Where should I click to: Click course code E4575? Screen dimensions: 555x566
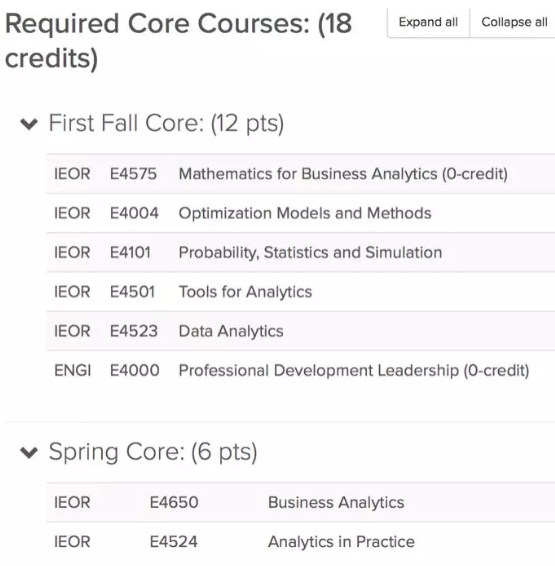tap(133, 174)
